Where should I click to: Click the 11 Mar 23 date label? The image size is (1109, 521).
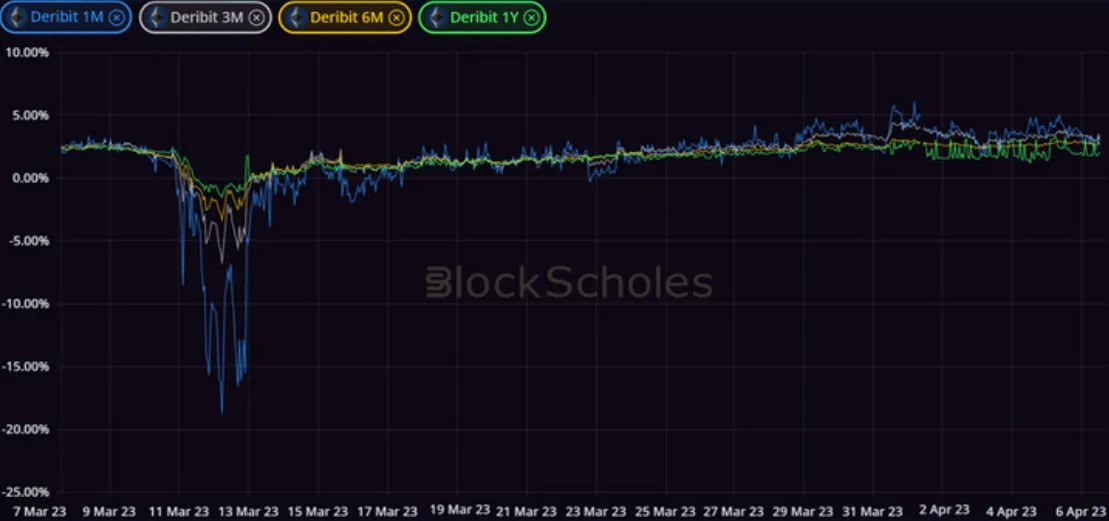[x=179, y=511]
